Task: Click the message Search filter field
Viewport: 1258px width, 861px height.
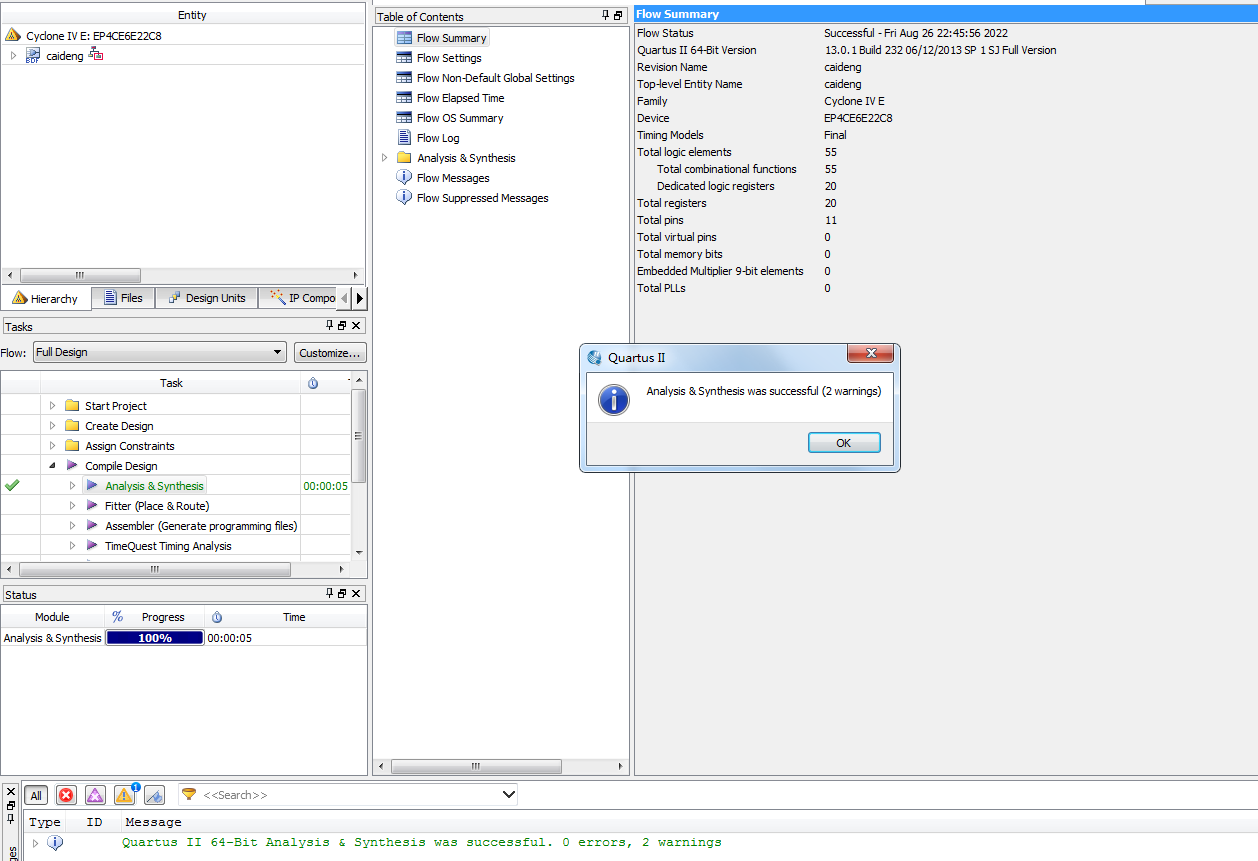Action: [x=350, y=795]
